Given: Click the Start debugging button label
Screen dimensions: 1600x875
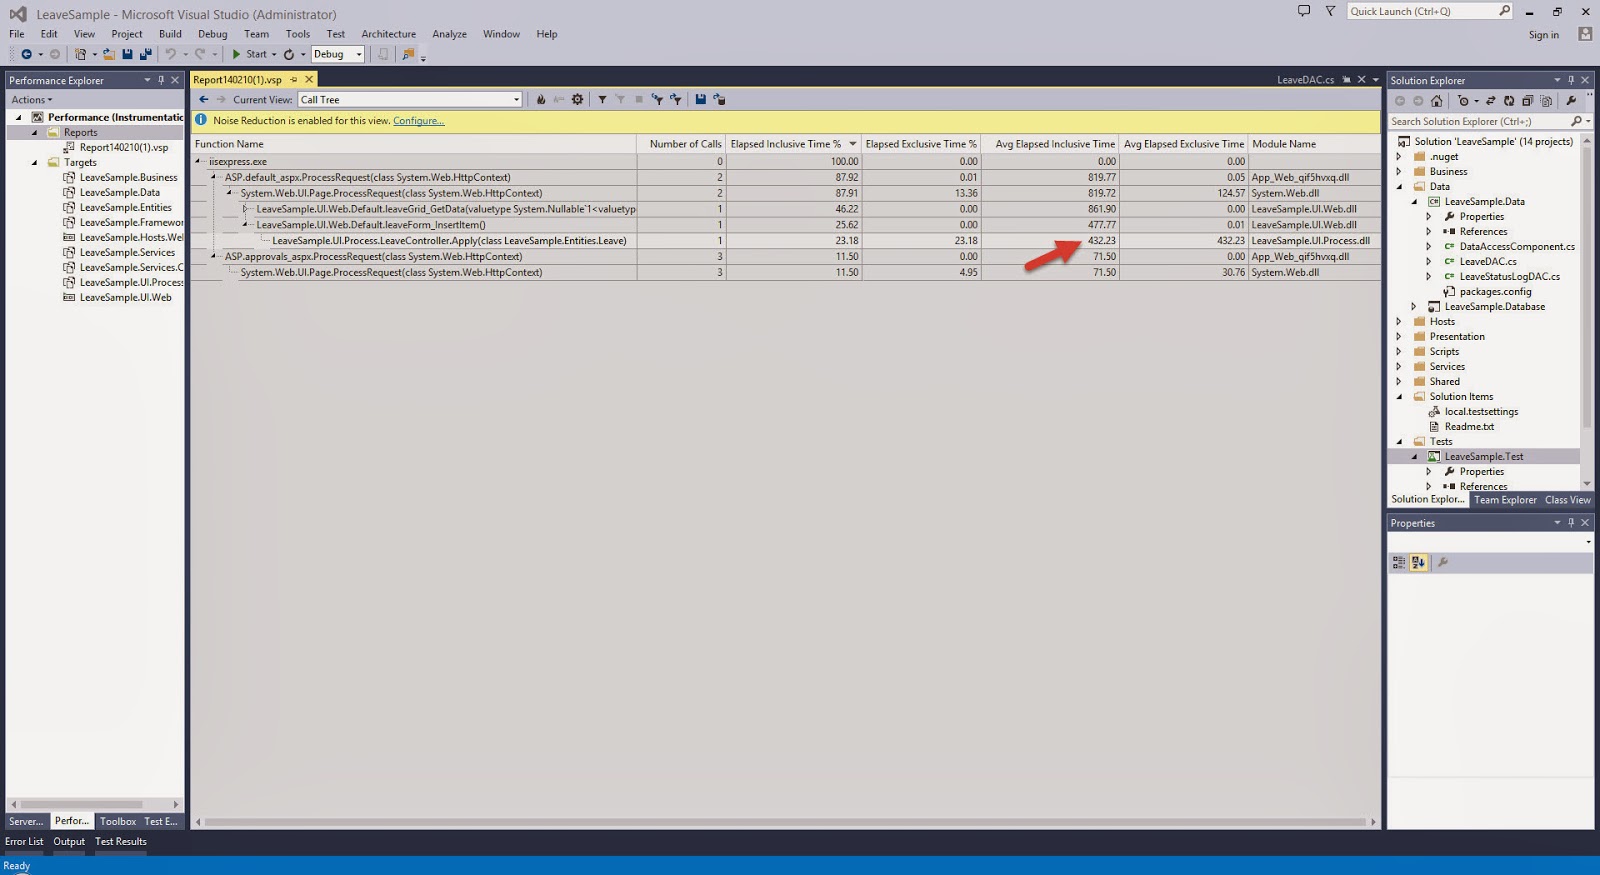Looking at the screenshot, I should tap(256, 54).
